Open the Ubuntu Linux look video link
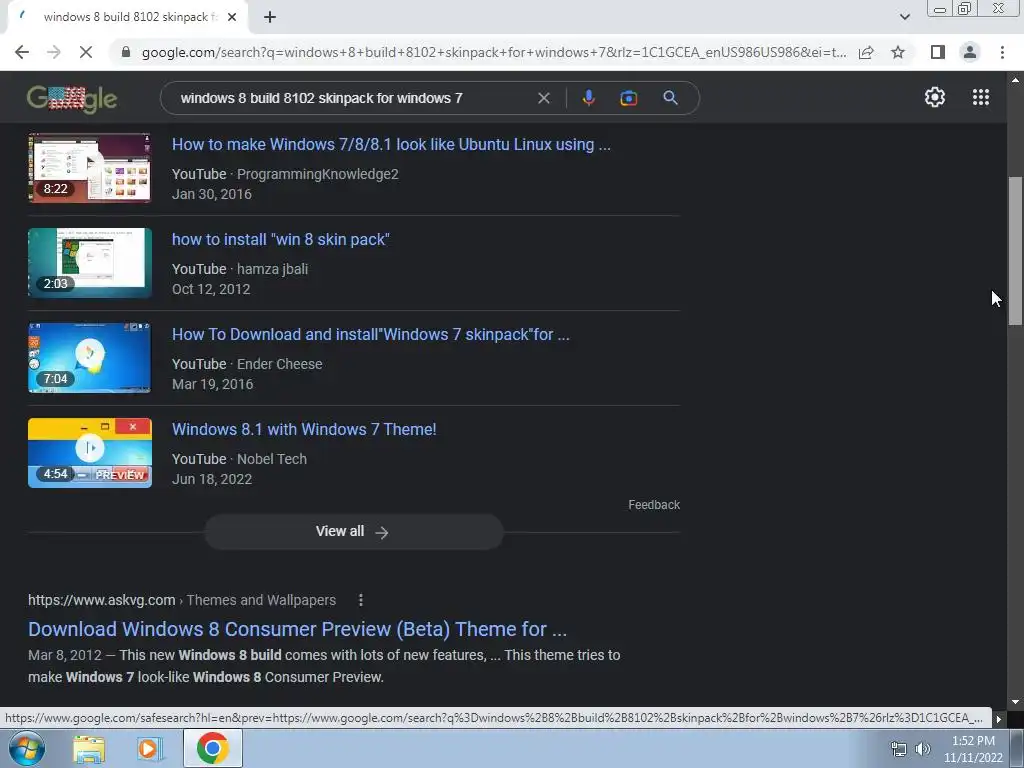 391,144
